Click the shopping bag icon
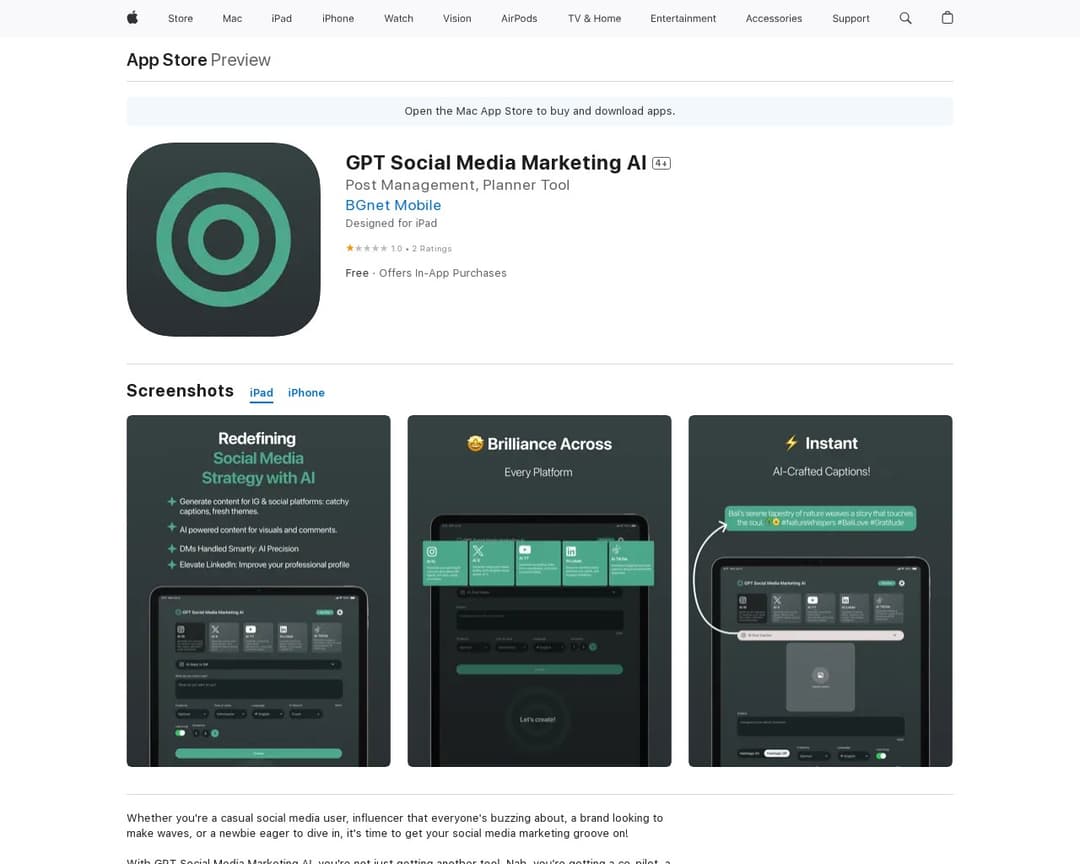Screen dimensions: 1080x864 point(947,18)
